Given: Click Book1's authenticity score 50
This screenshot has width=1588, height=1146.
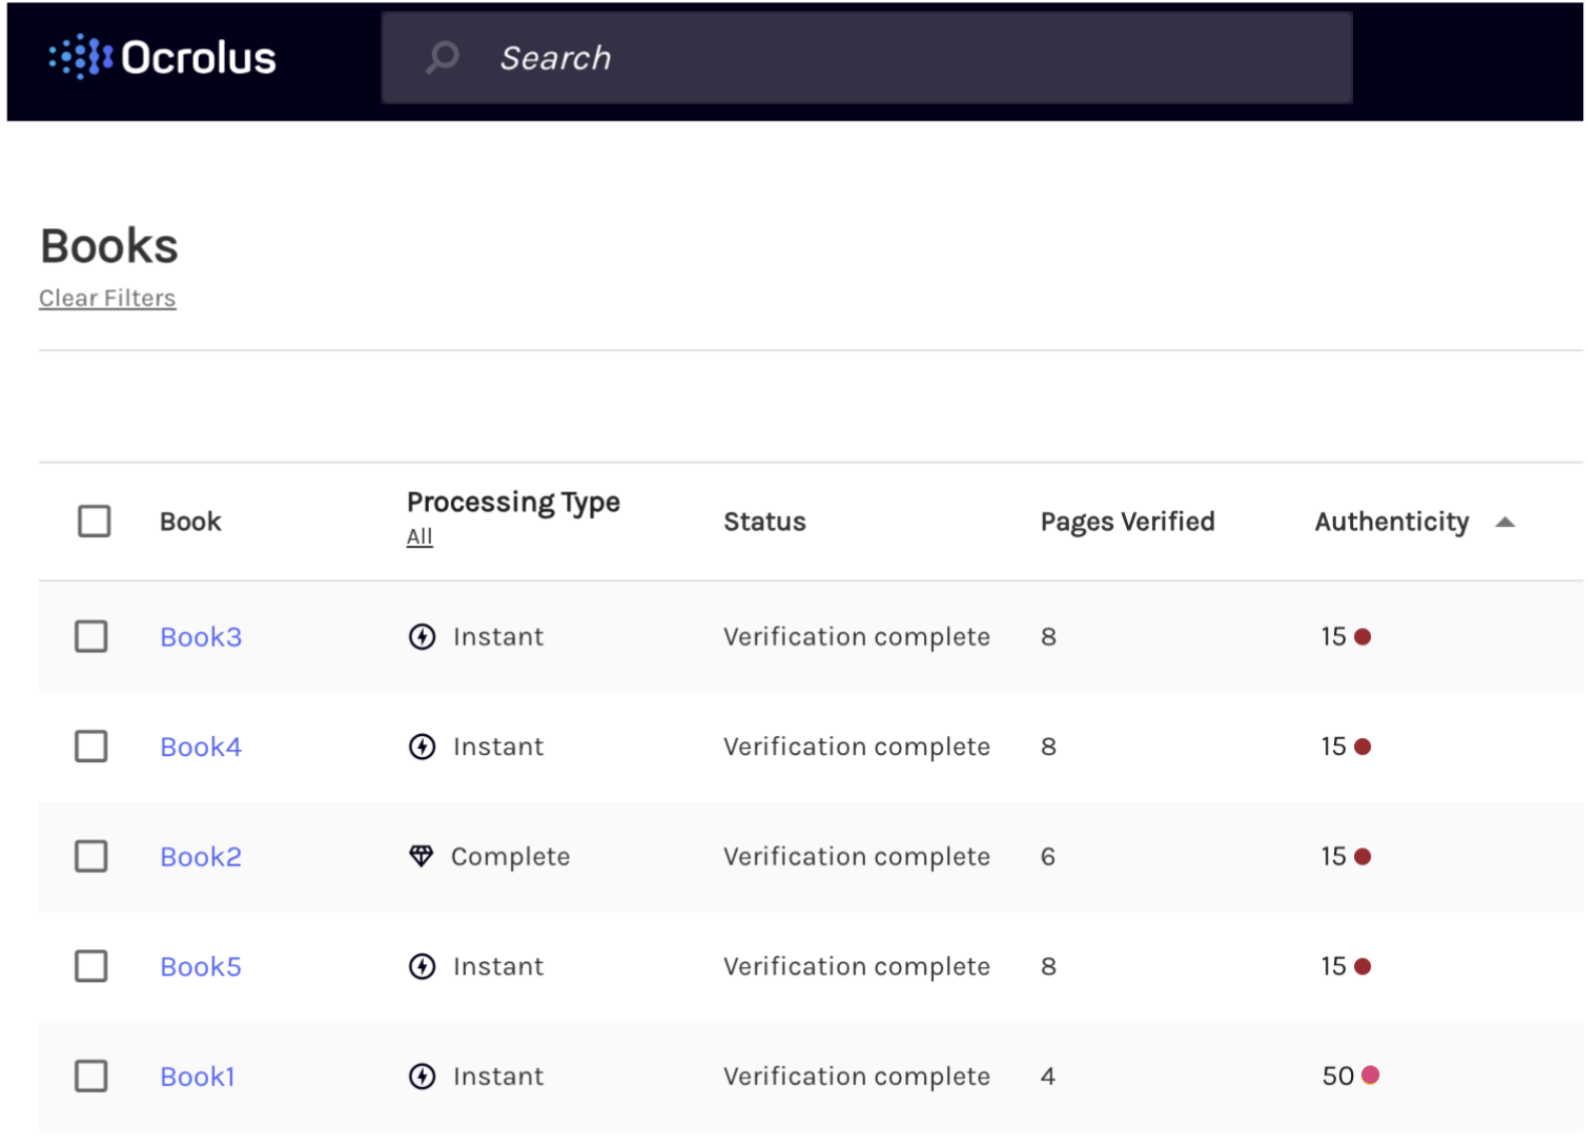Looking at the screenshot, I should [1337, 1076].
